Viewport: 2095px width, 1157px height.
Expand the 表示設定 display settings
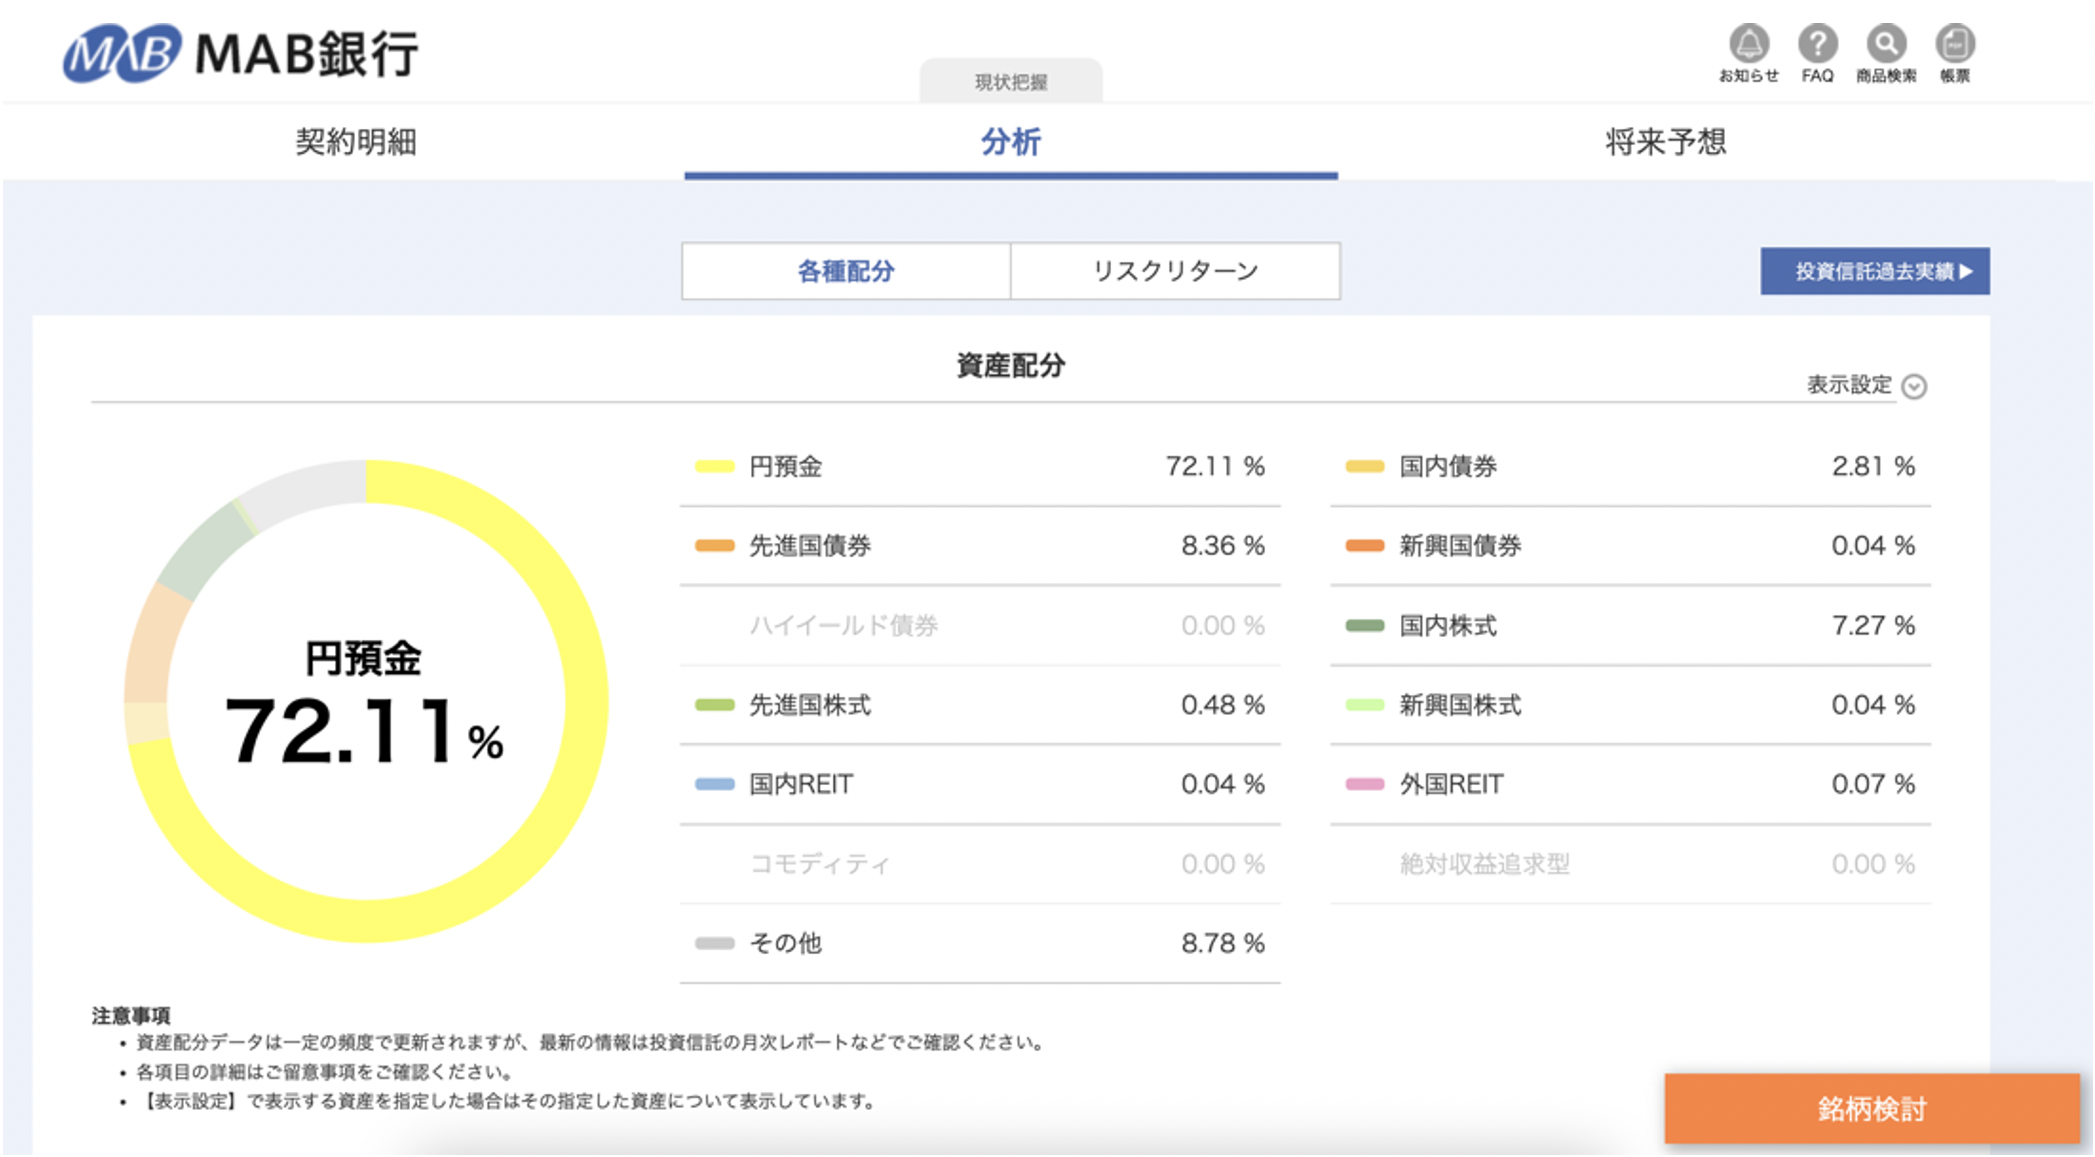(1849, 385)
